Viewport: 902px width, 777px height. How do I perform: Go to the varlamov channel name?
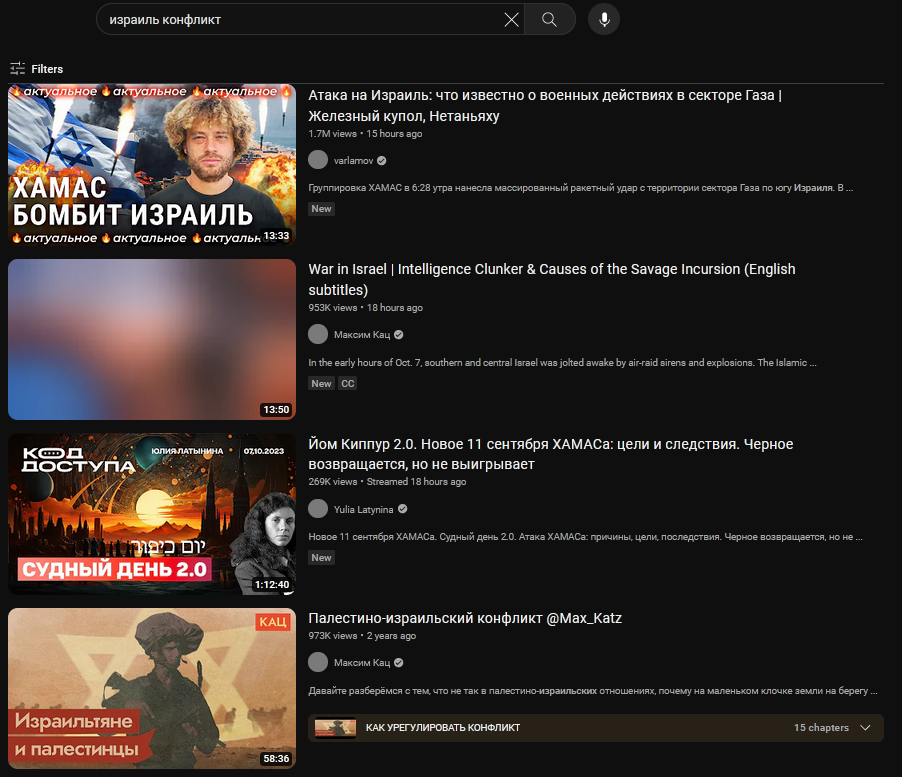click(353, 161)
